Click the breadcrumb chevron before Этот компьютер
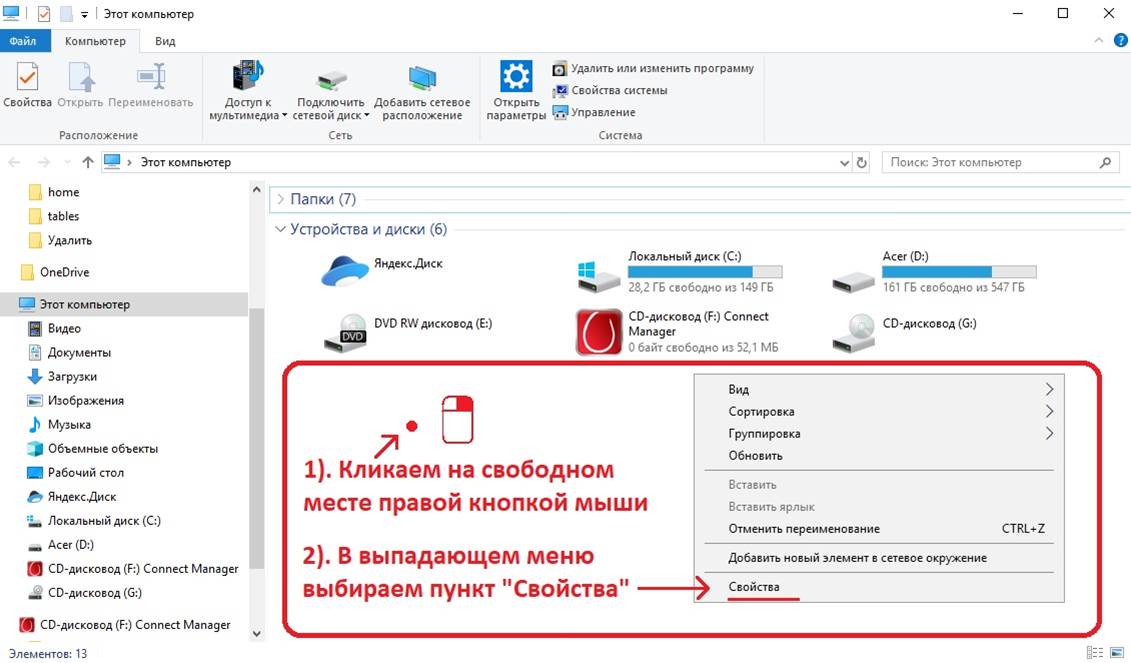The image size is (1131, 663). pos(129,163)
